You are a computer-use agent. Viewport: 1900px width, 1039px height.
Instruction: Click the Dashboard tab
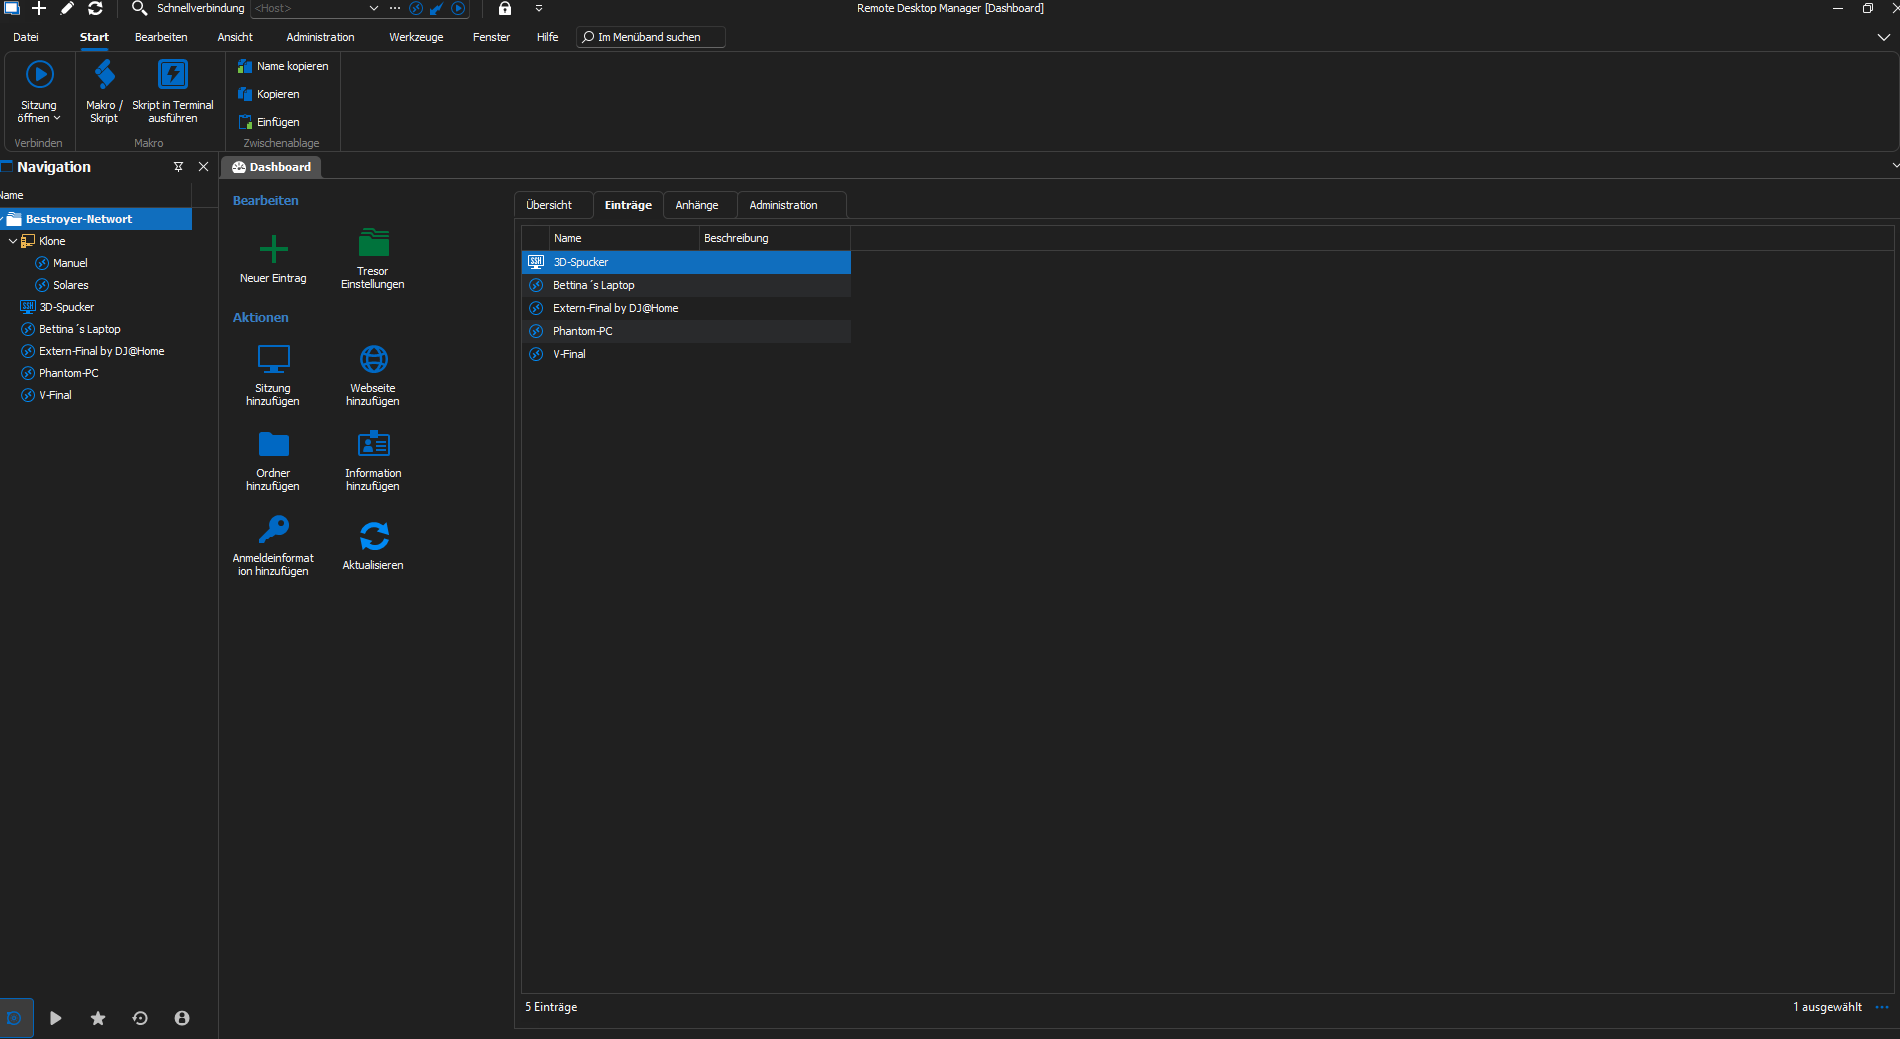click(272, 167)
